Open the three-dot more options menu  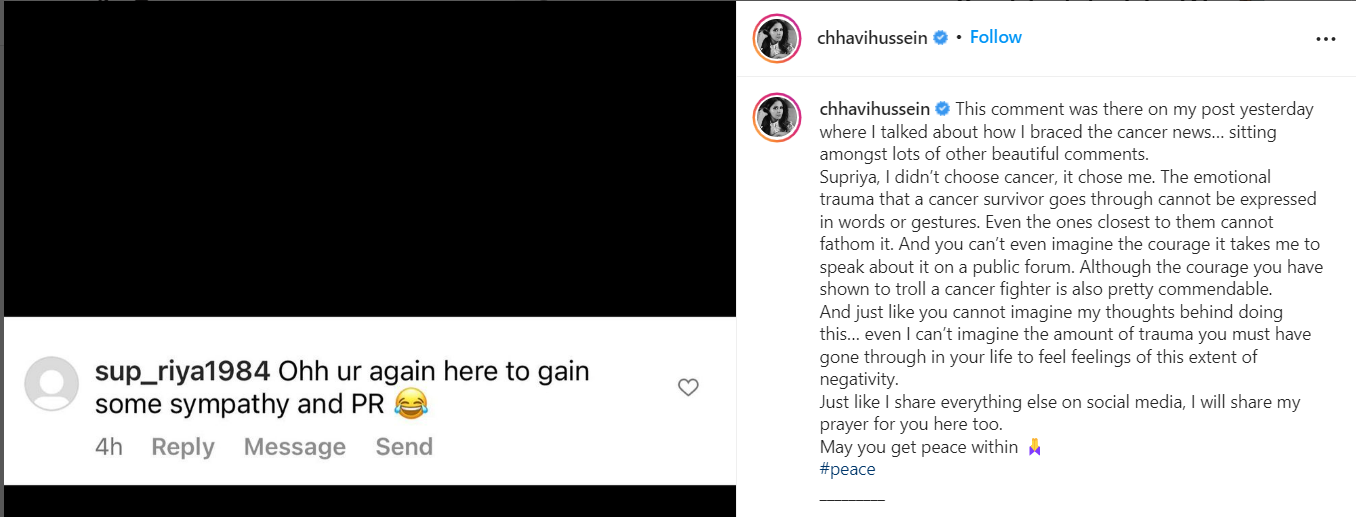1325,39
